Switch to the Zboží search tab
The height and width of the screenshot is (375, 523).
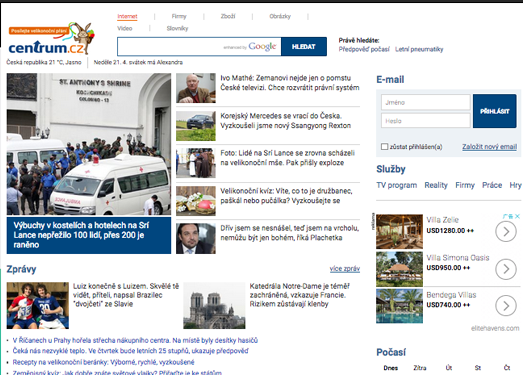coord(228,16)
